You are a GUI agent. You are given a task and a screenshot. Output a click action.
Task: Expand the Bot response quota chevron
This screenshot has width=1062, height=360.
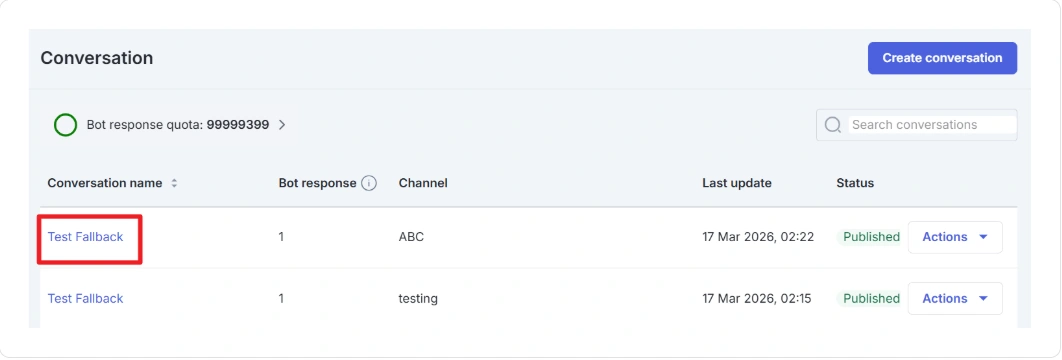[x=282, y=125]
